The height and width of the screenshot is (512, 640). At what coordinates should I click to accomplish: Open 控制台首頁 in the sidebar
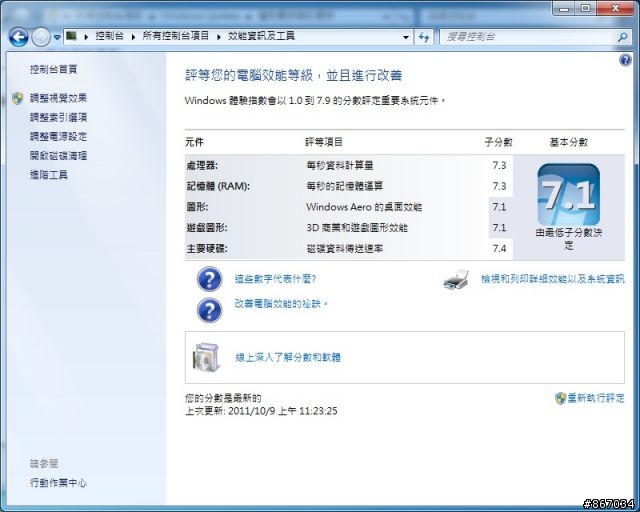(53, 69)
